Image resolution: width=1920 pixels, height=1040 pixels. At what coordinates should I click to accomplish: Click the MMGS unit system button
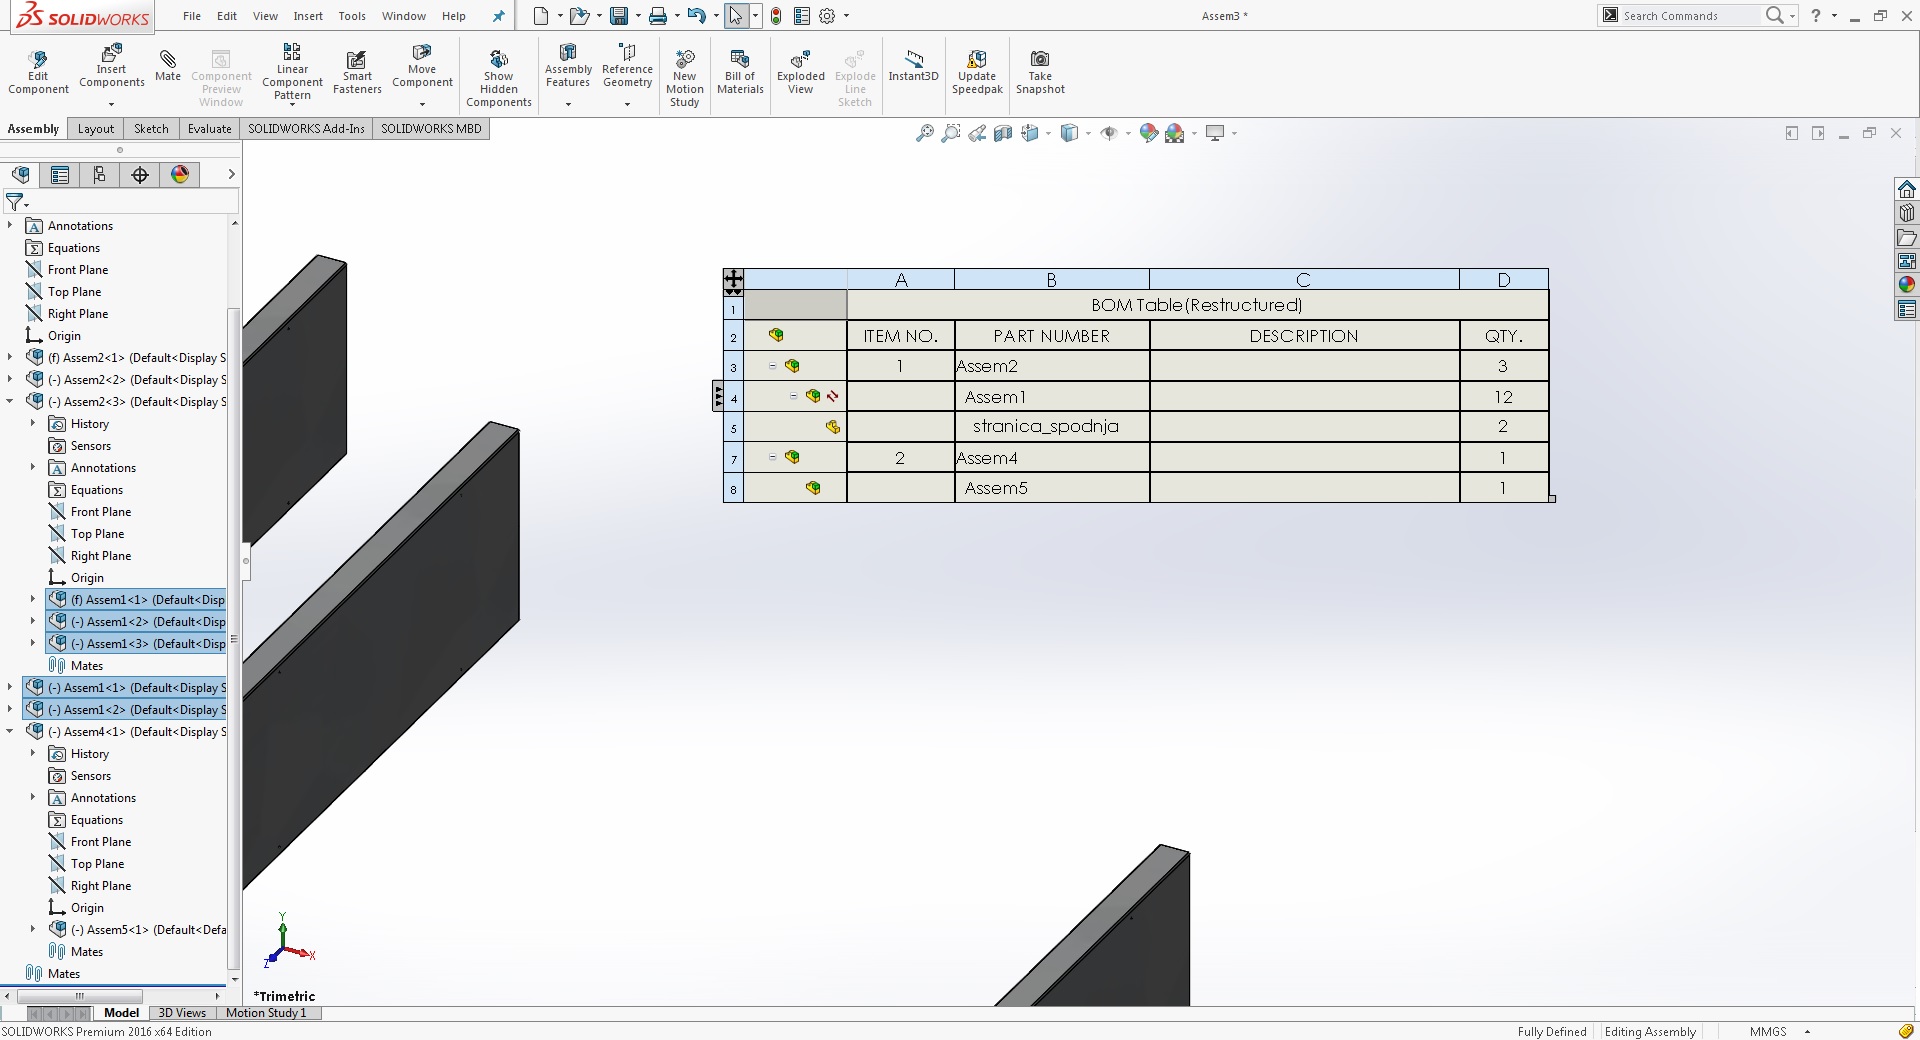pos(1768,1032)
